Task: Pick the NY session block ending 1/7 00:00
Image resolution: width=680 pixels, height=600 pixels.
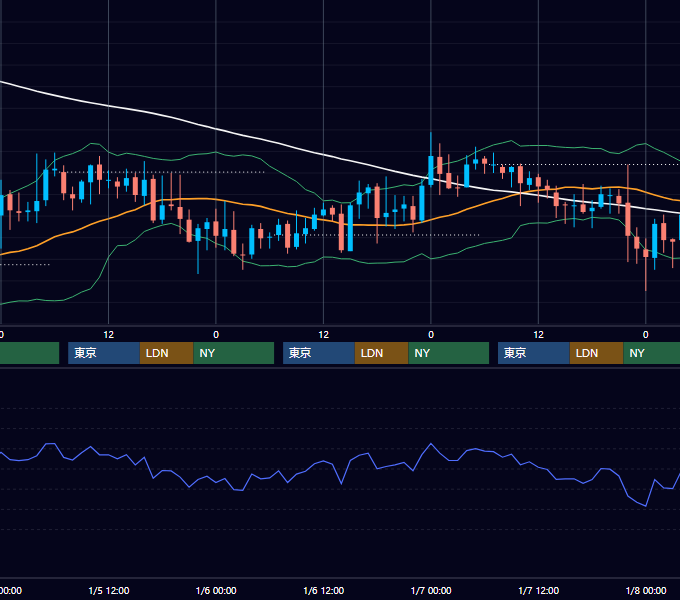Action: (448, 353)
